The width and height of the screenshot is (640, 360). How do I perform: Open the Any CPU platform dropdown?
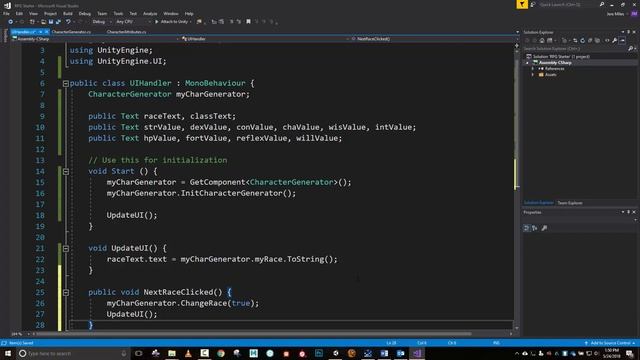[133, 22]
